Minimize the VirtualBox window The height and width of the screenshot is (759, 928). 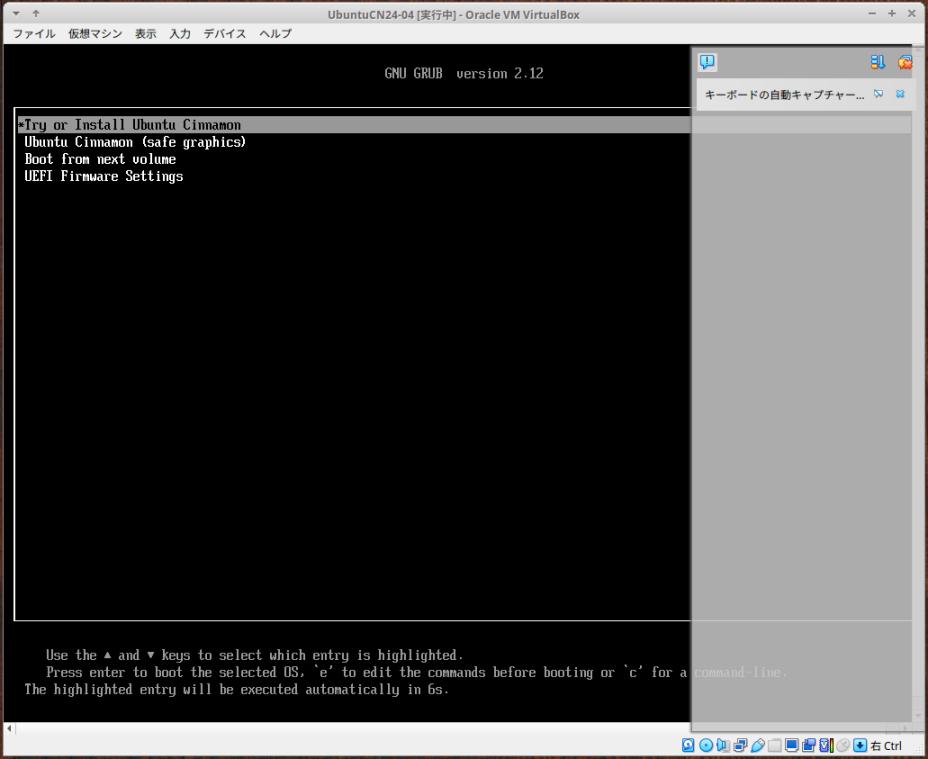tap(872, 13)
